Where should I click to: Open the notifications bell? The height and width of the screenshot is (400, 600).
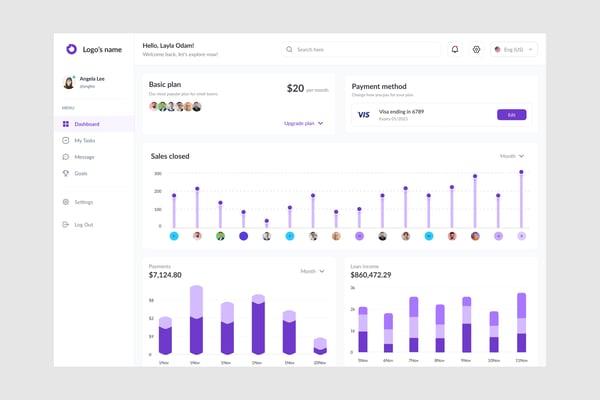point(455,49)
